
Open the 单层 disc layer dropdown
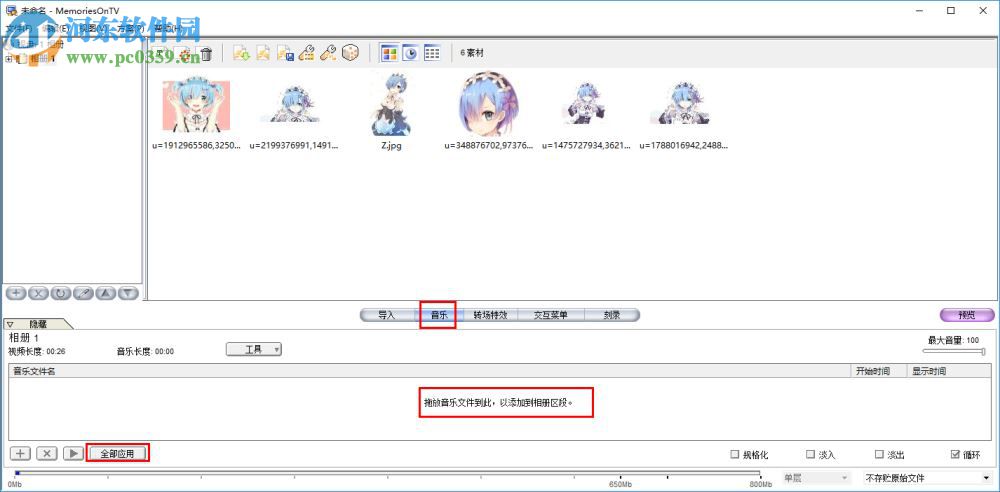click(816, 477)
